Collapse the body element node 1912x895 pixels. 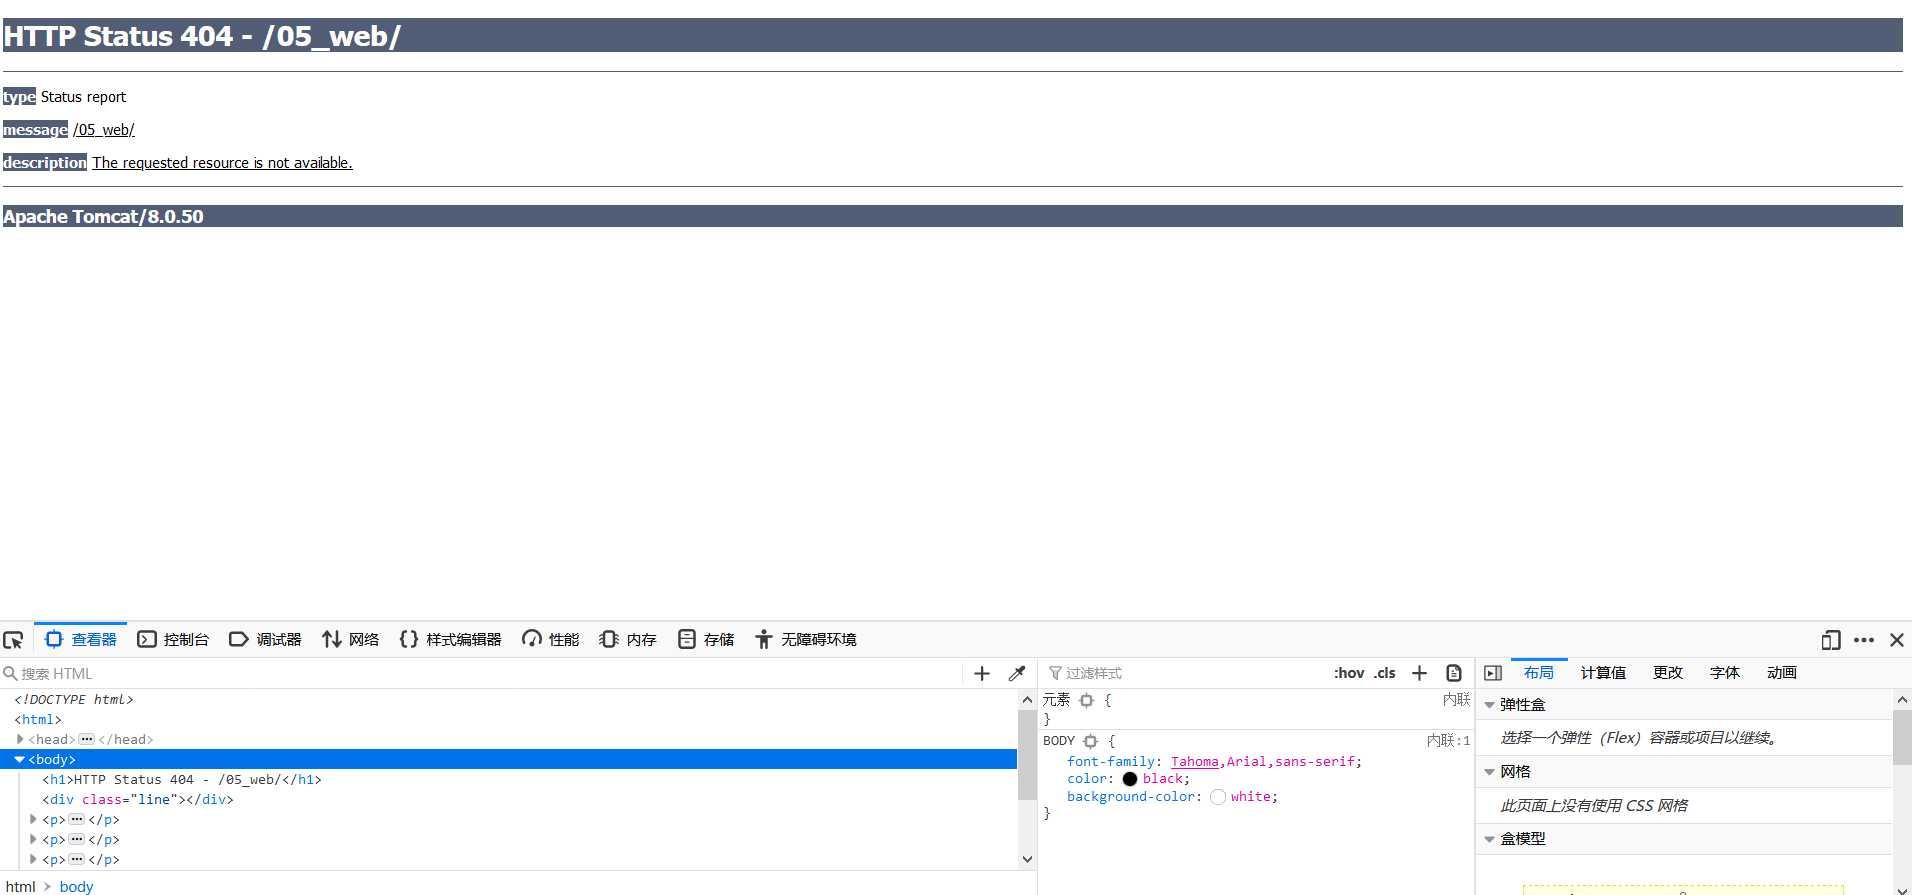(x=20, y=760)
